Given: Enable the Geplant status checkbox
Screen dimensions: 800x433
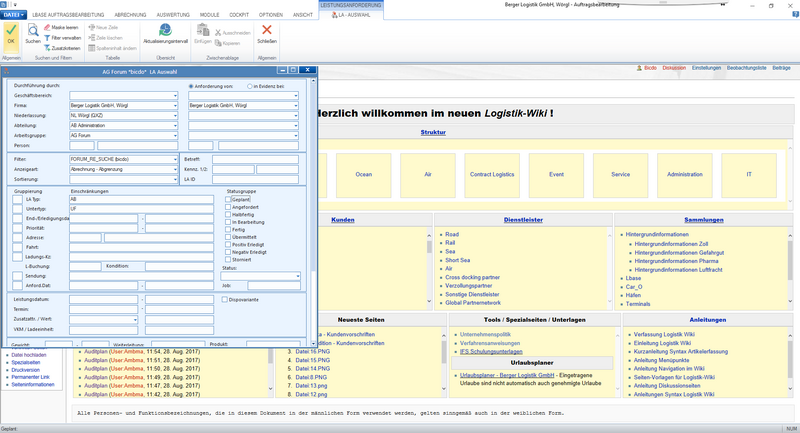Looking at the screenshot, I should (228, 199).
